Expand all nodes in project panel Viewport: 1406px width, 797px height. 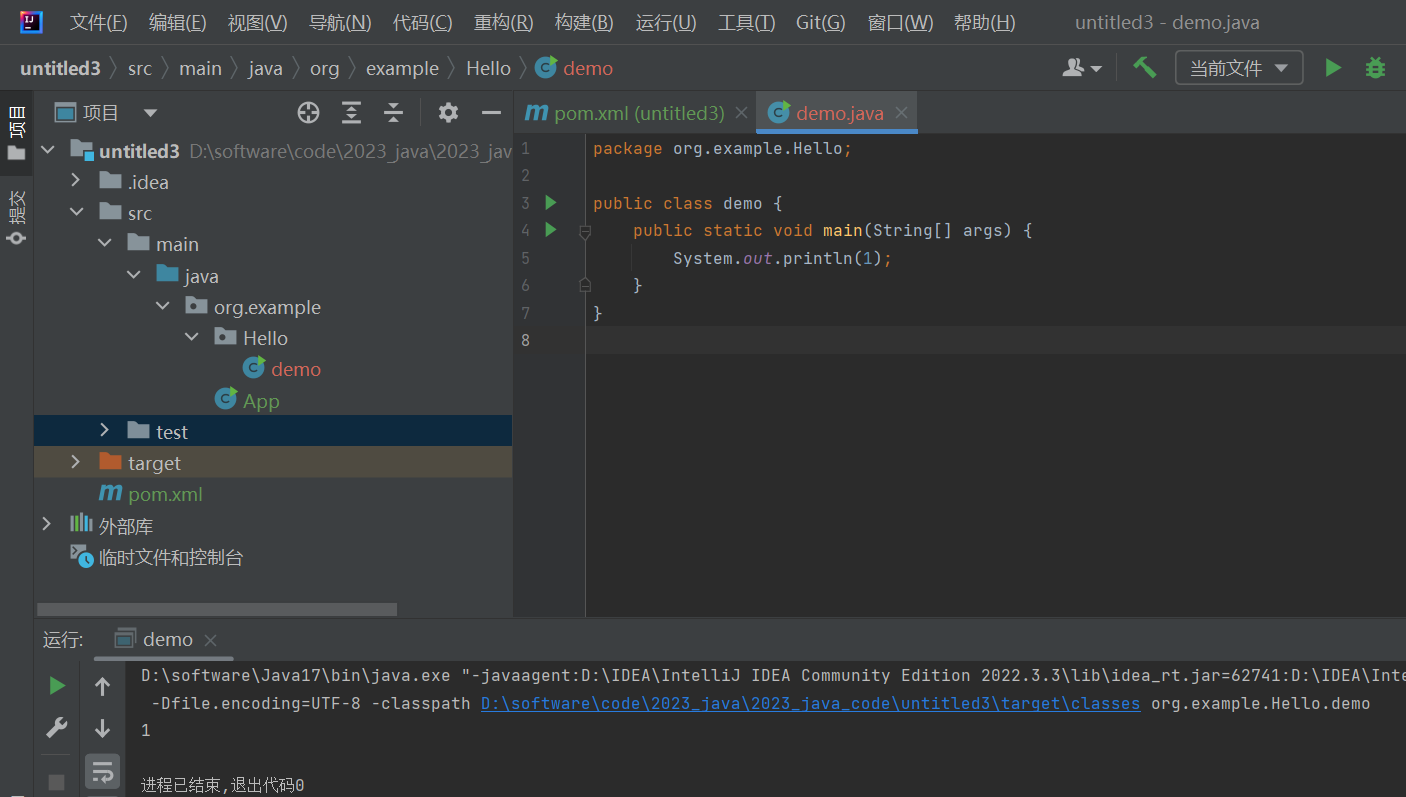tap(351, 113)
